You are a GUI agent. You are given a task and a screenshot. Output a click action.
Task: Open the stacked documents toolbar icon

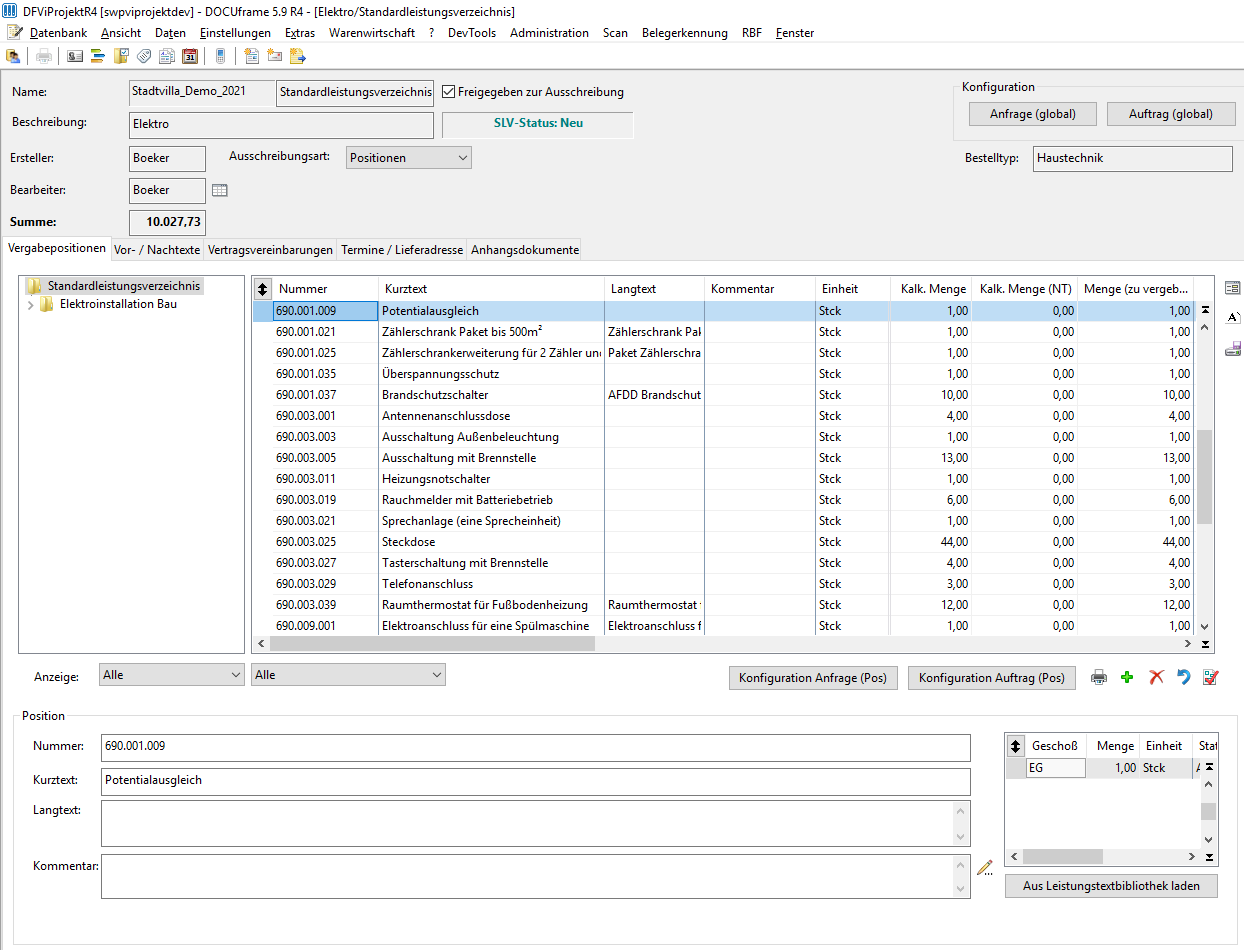click(x=167, y=56)
